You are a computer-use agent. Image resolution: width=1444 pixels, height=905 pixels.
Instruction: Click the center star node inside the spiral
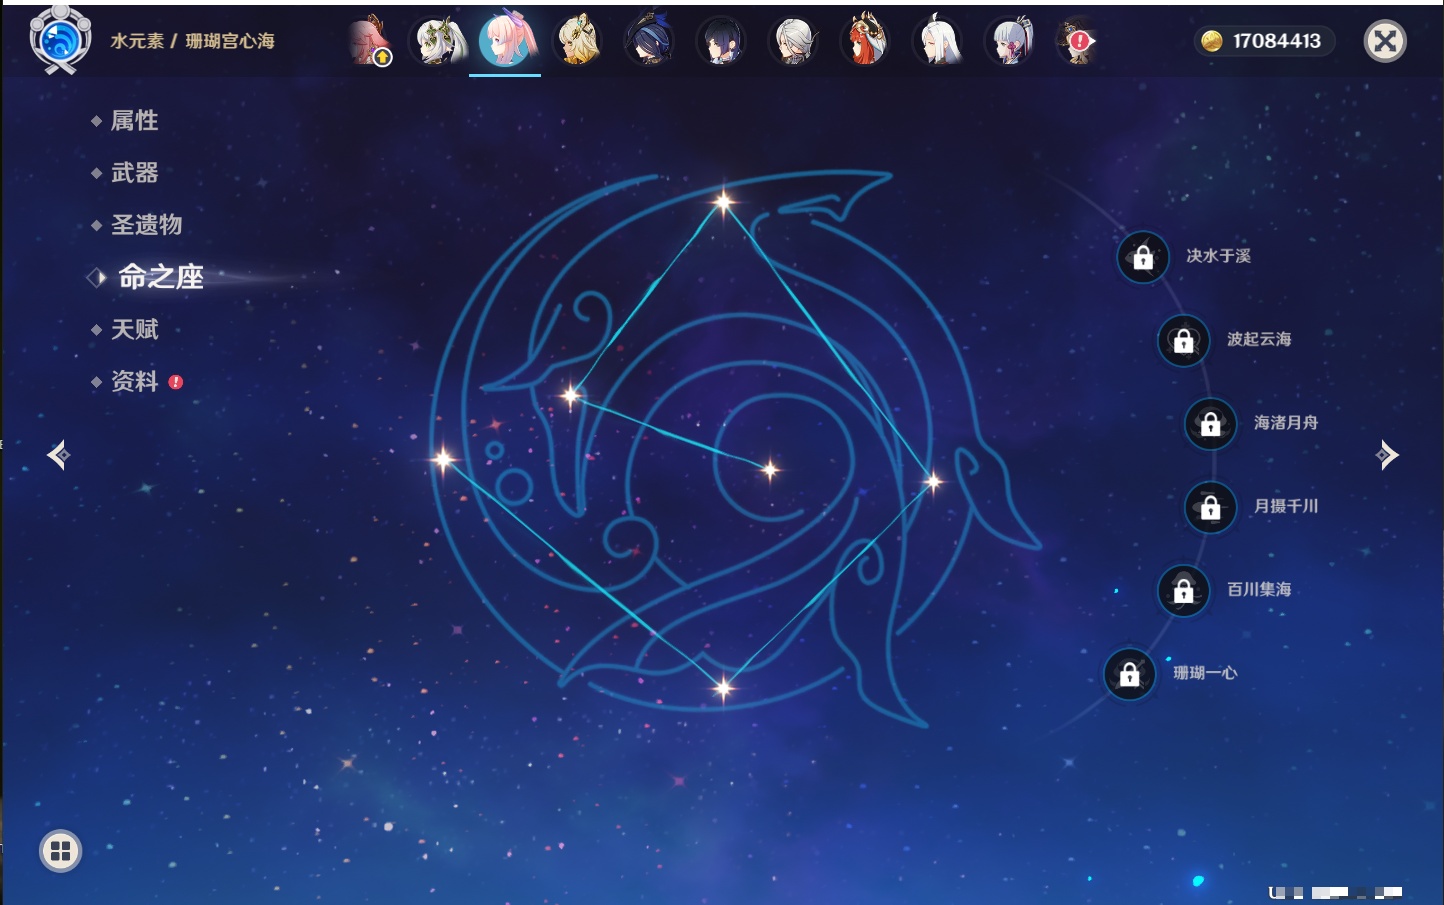(769, 469)
